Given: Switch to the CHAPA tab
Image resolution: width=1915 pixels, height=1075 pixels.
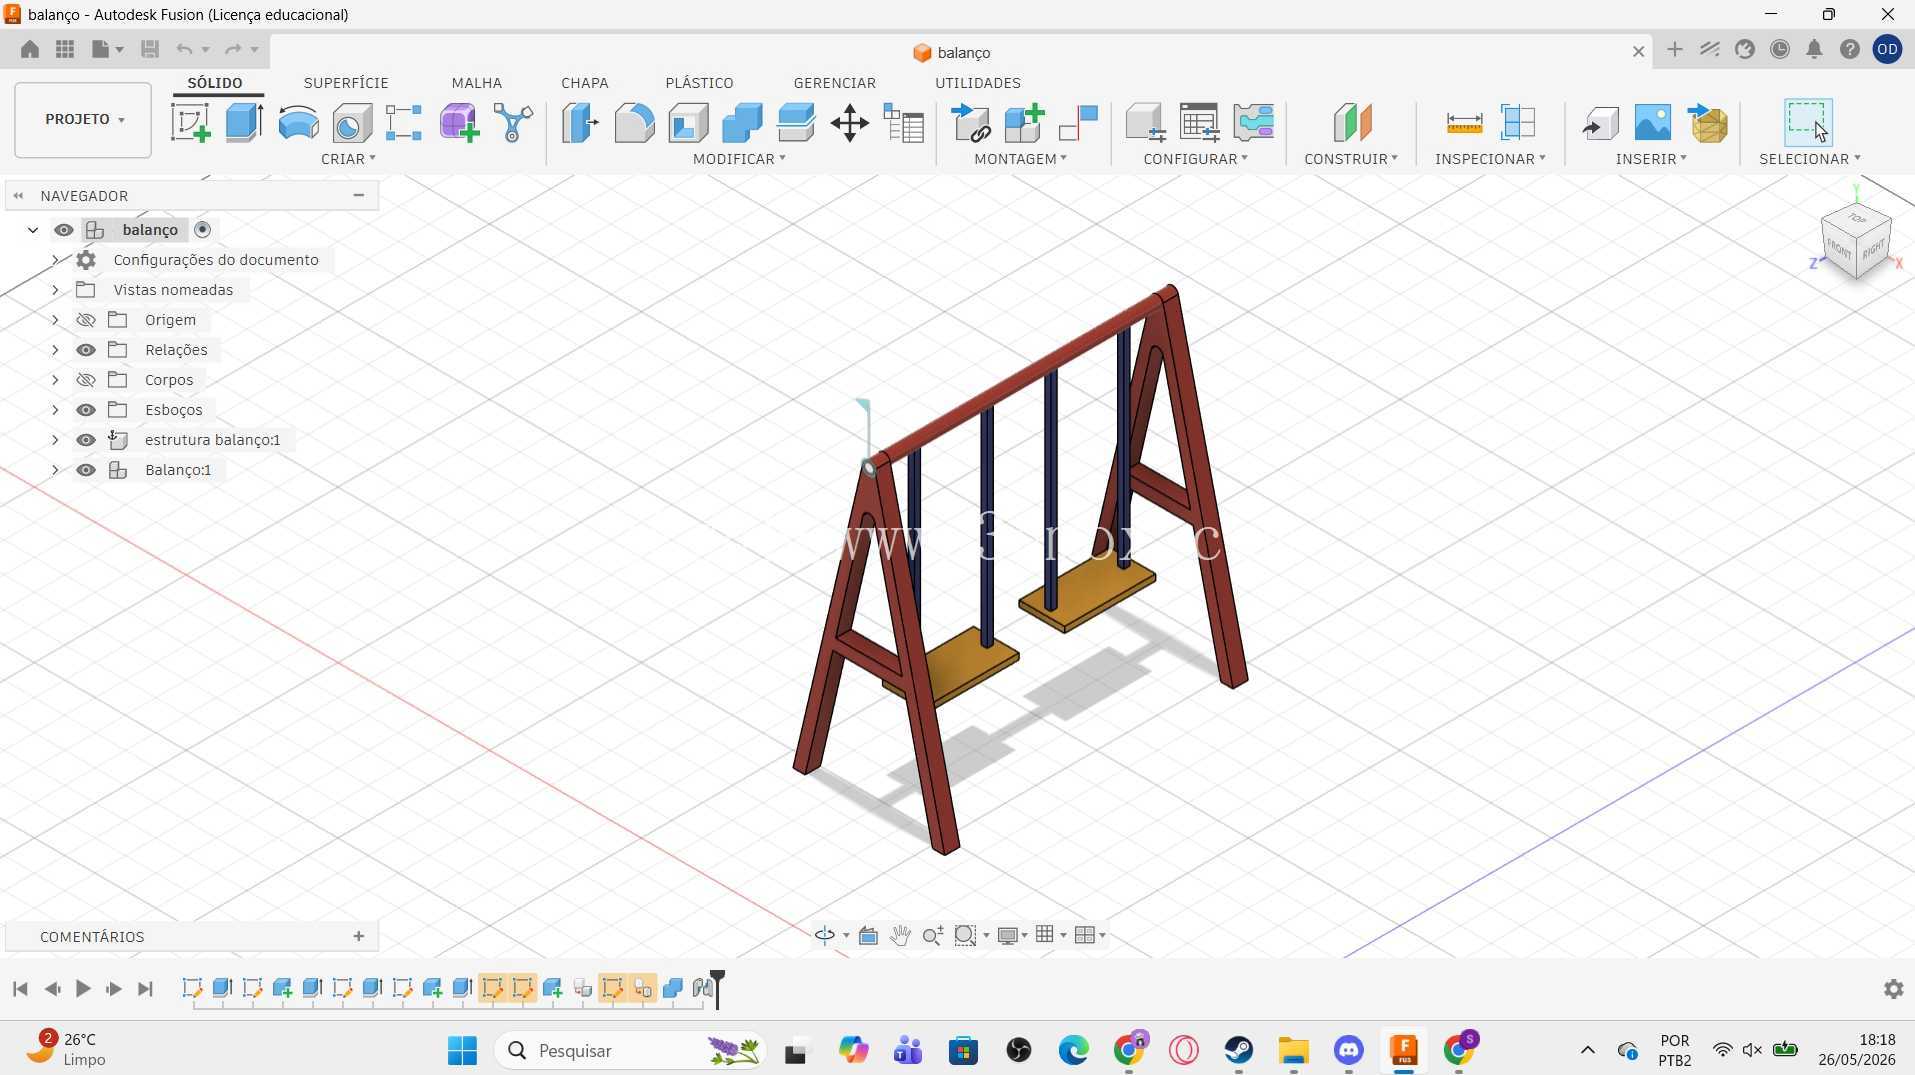Looking at the screenshot, I should coord(584,83).
